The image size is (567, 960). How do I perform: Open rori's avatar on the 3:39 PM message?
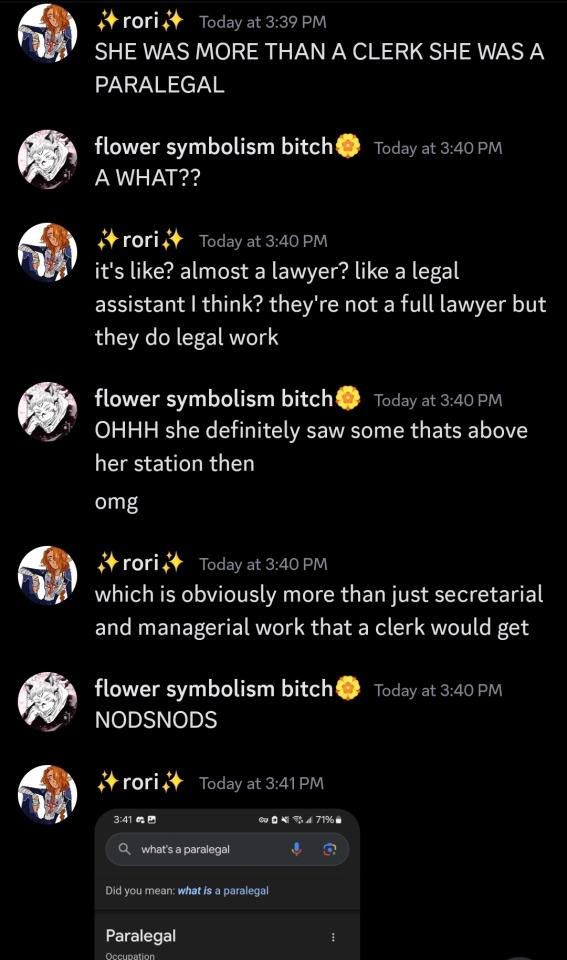click(x=48, y=32)
